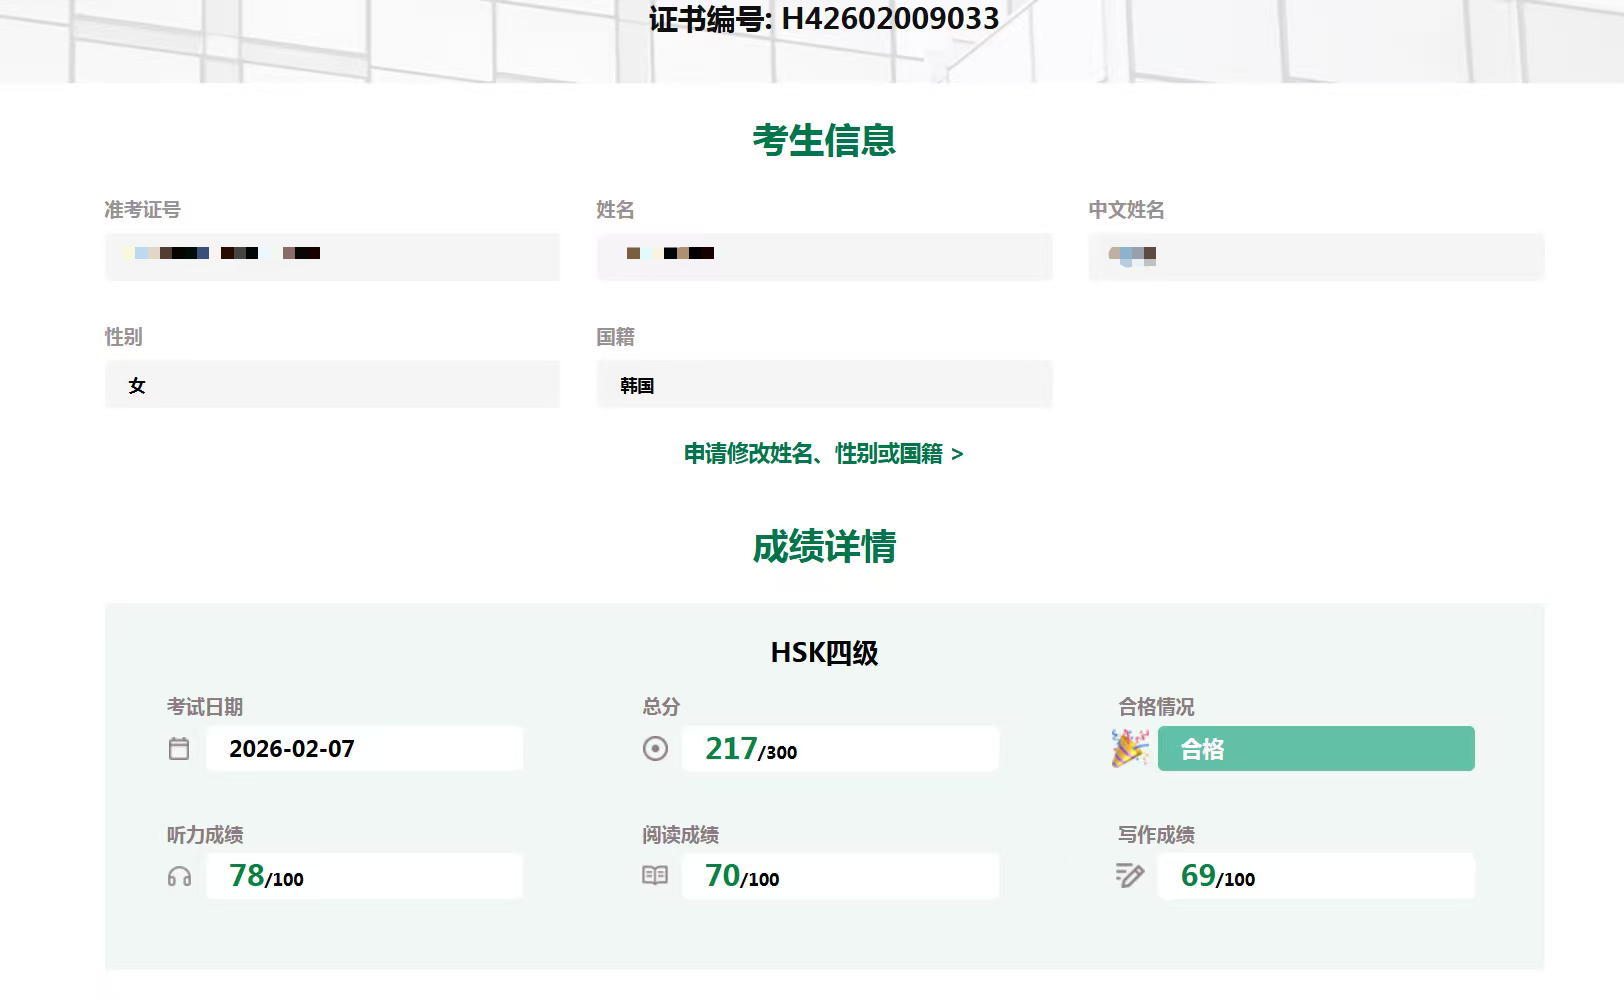This screenshot has height=1000, width=1624.
Task: Select the 国籍 field showing 韩国
Action: 824,385
